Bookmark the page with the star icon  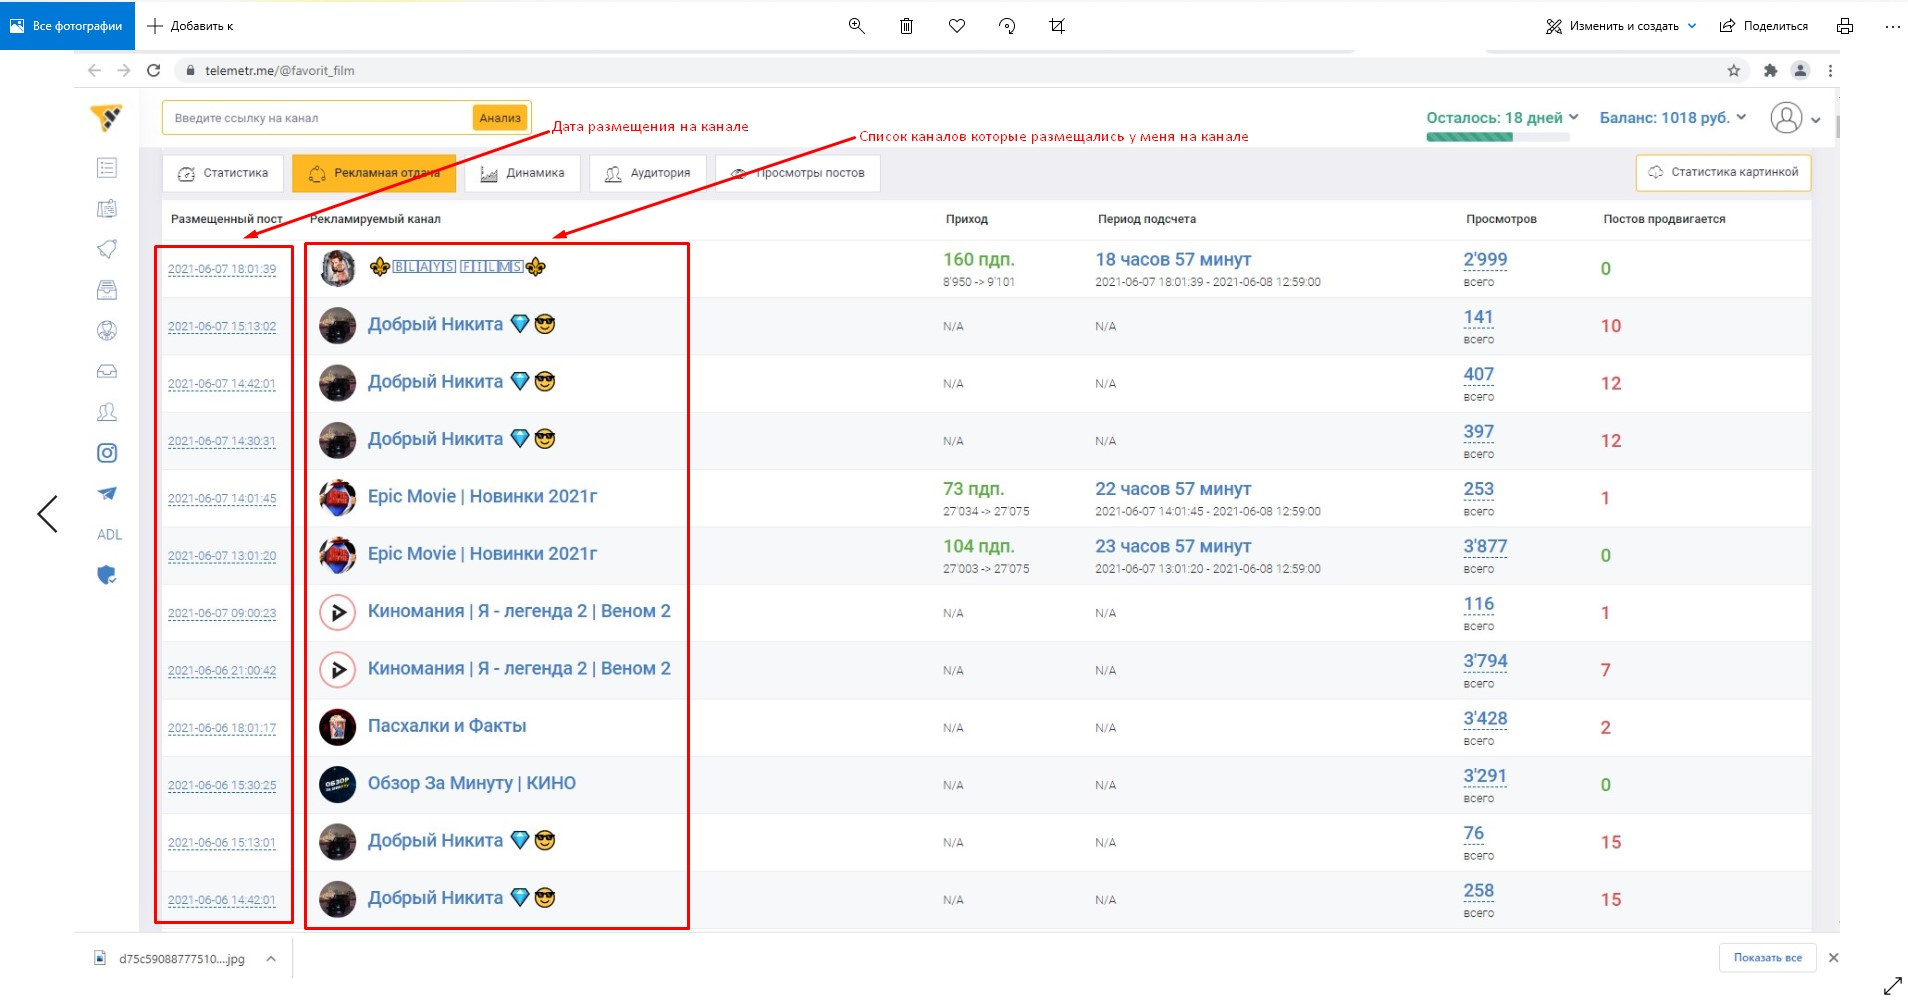(1734, 70)
